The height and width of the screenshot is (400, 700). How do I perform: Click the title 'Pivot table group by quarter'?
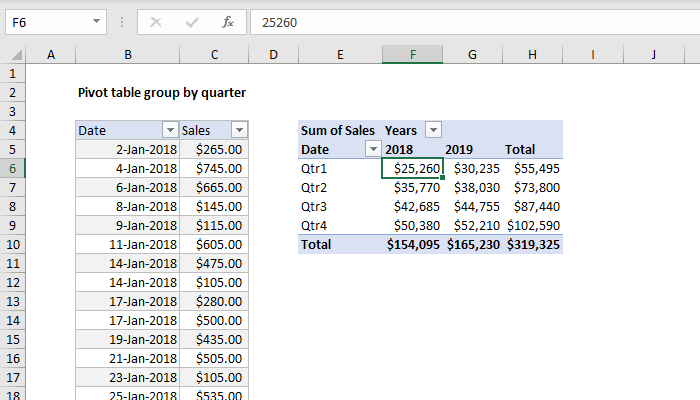click(162, 92)
